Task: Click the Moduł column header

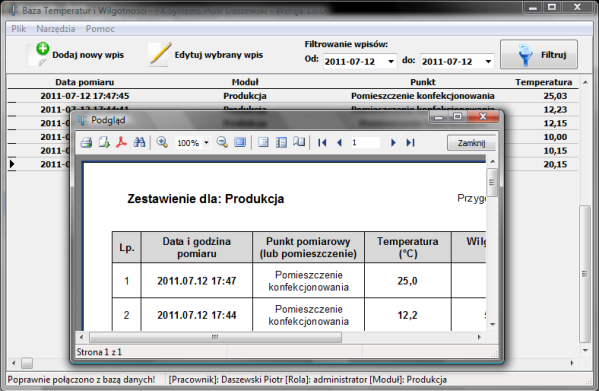Action: tap(245, 82)
